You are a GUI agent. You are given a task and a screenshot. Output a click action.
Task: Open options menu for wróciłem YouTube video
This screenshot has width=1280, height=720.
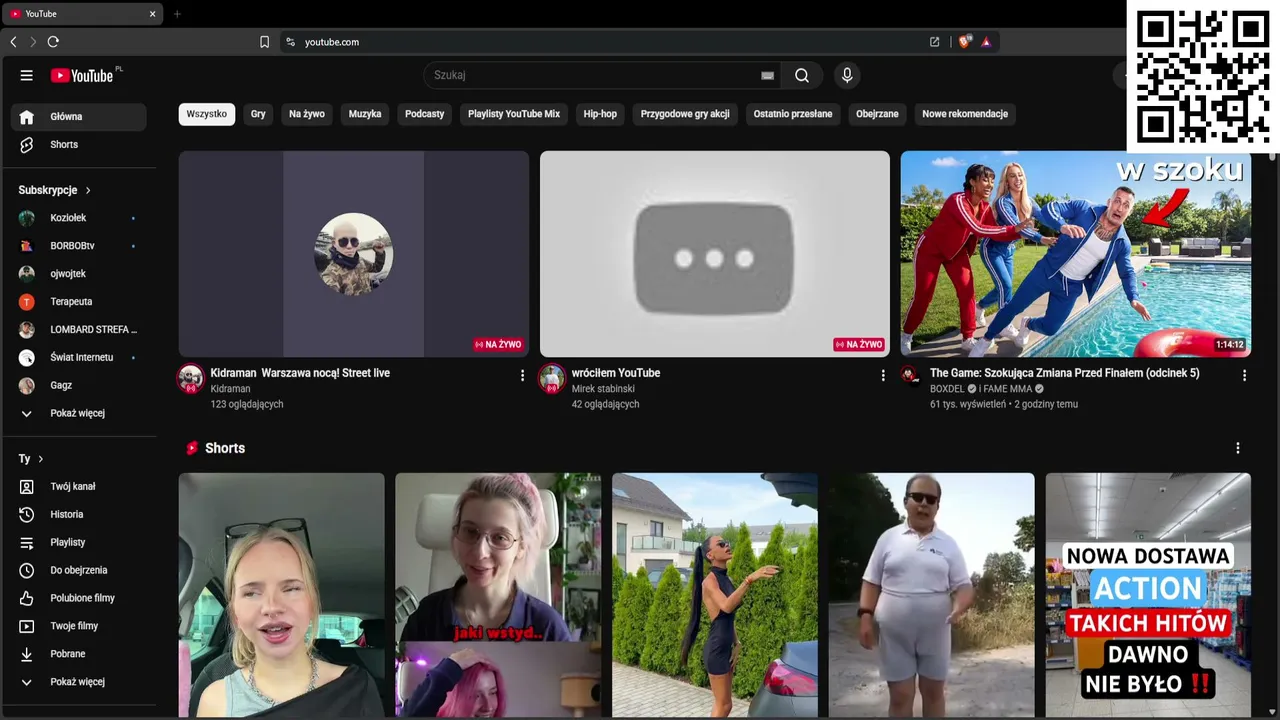click(883, 375)
